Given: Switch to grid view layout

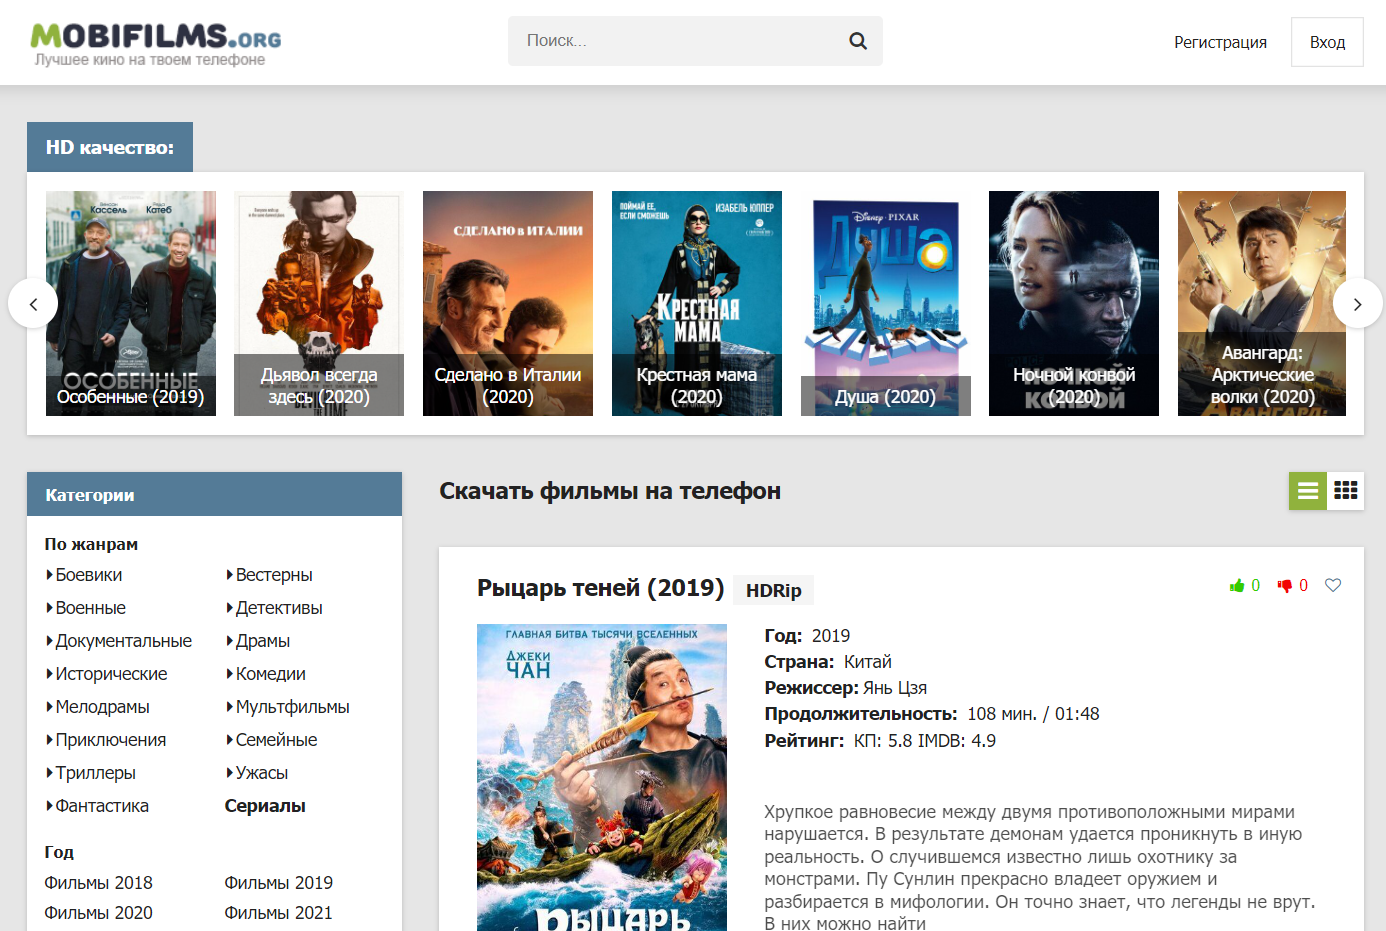Looking at the screenshot, I should [1345, 490].
